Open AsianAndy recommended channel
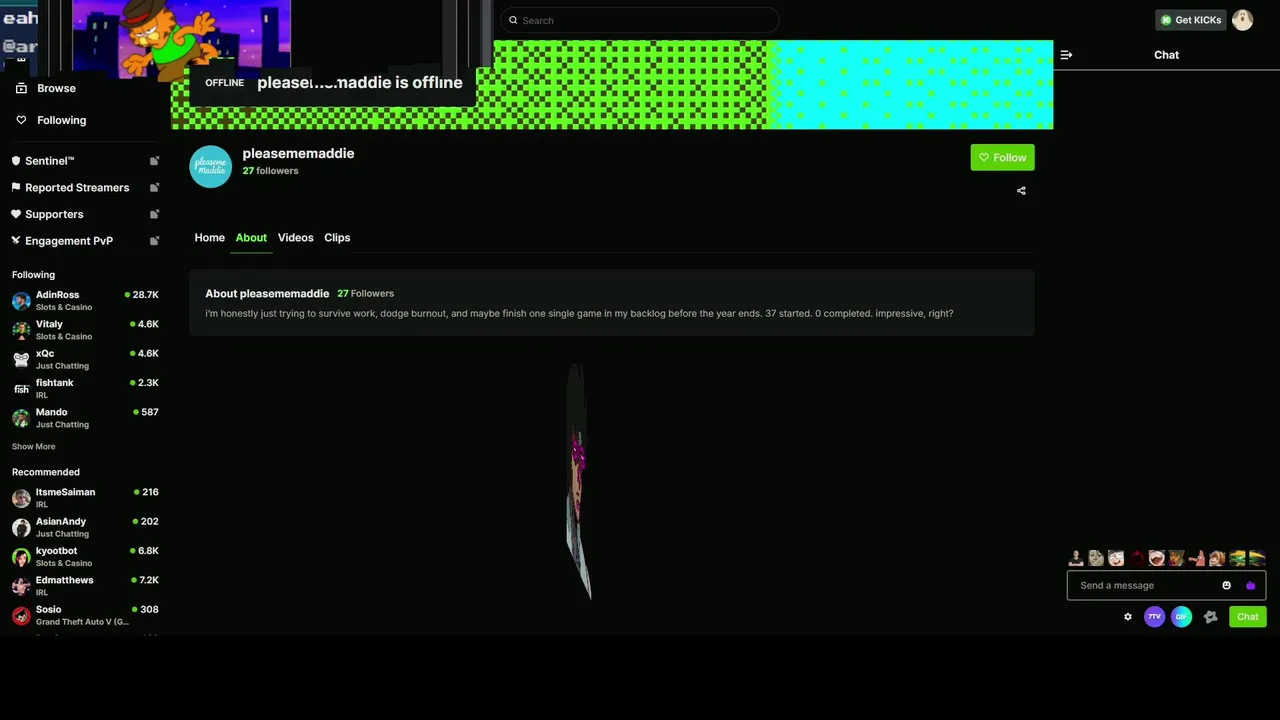Image resolution: width=1280 pixels, height=720 pixels. pyautogui.click(x=85, y=527)
